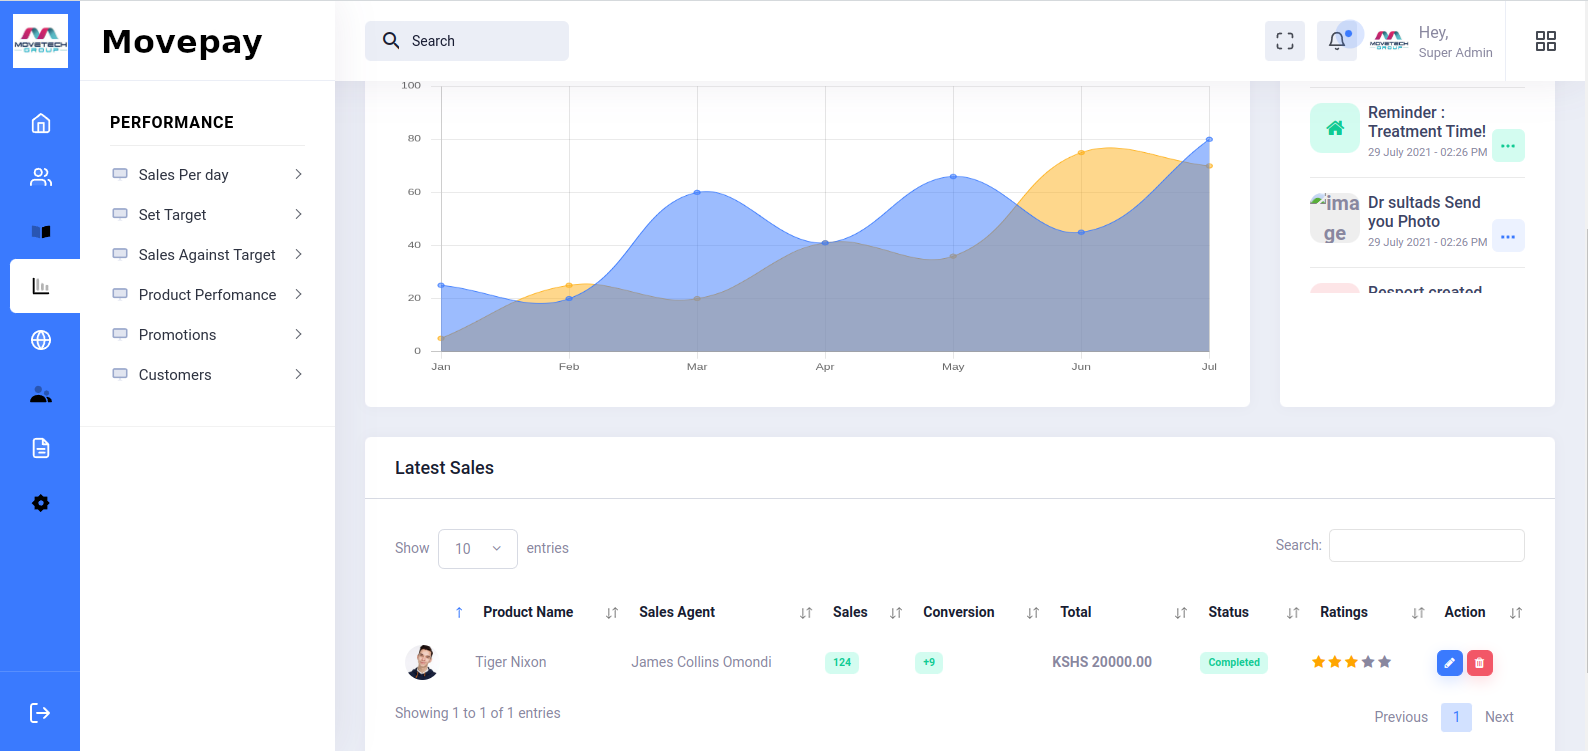Viewport: 1588px width, 751px height.
Task: Focus the Latest Sales table search box
Action: [1427, 546]
